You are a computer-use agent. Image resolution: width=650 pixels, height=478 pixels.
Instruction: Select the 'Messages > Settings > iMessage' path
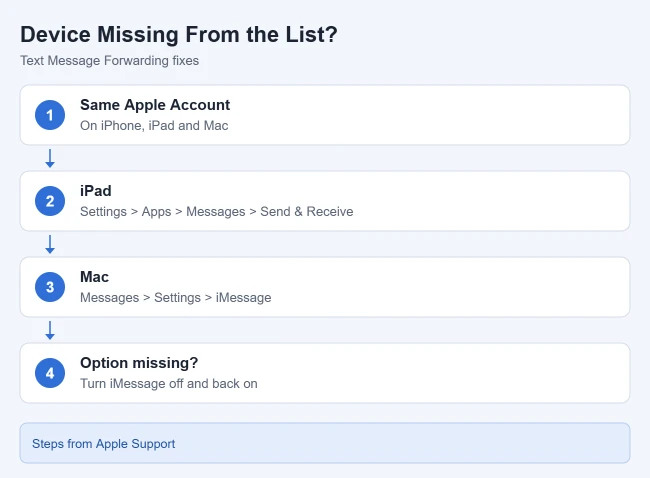tap(176, 298)
